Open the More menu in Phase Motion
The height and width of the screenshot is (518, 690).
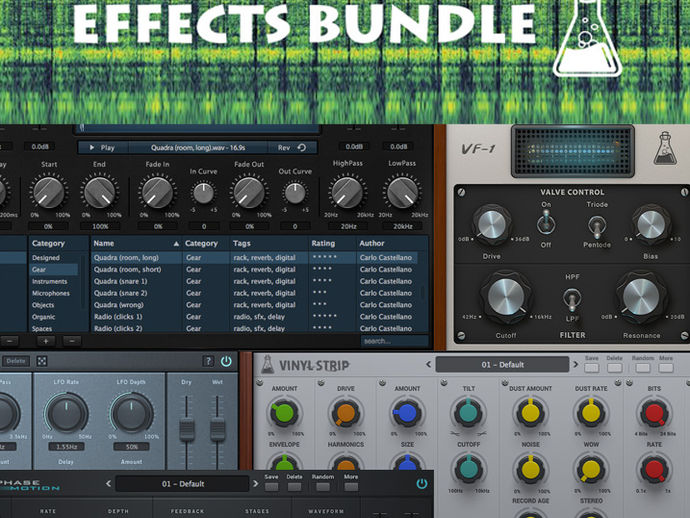[351, 487]
